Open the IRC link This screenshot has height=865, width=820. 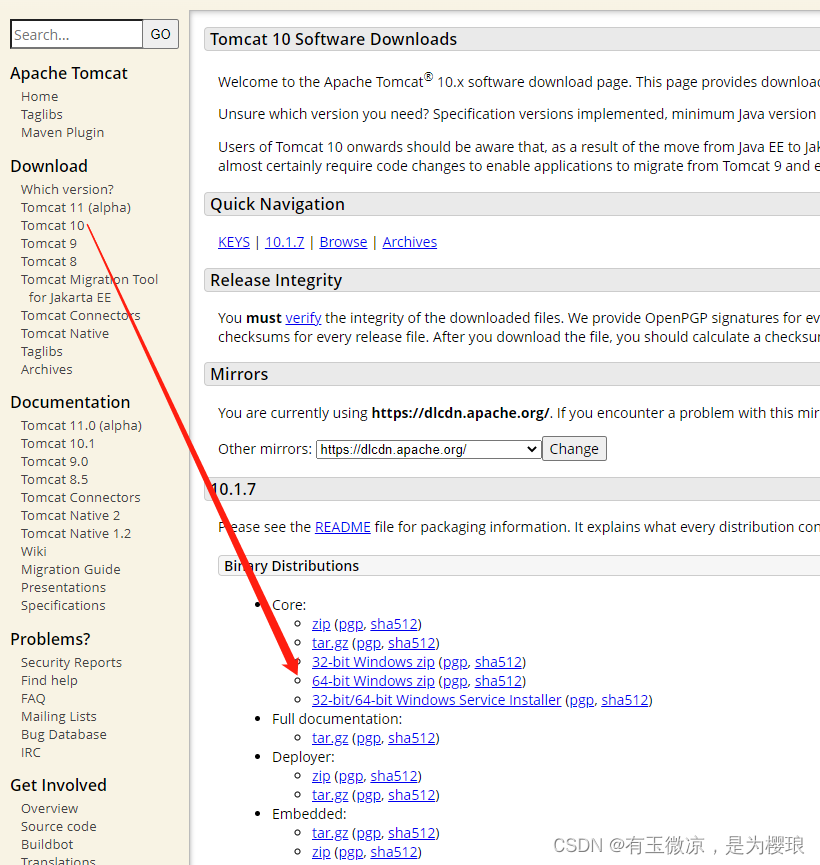[31, 752]
